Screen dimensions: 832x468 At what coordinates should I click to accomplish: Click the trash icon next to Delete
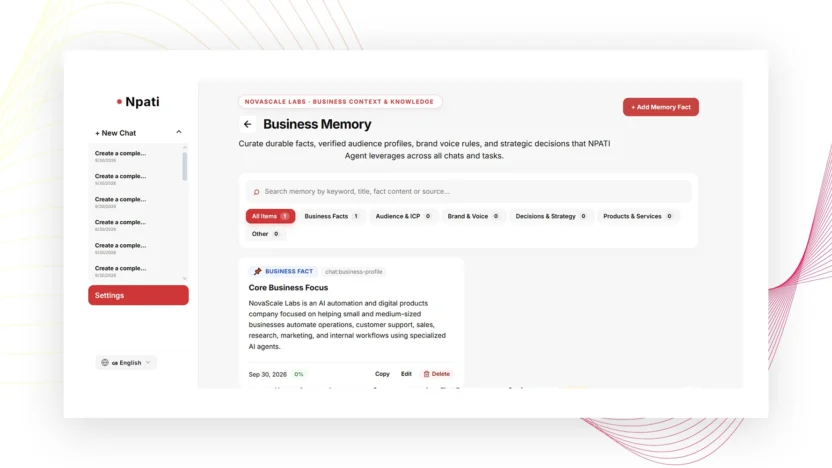pyautogui.click(x=426, y=374)
